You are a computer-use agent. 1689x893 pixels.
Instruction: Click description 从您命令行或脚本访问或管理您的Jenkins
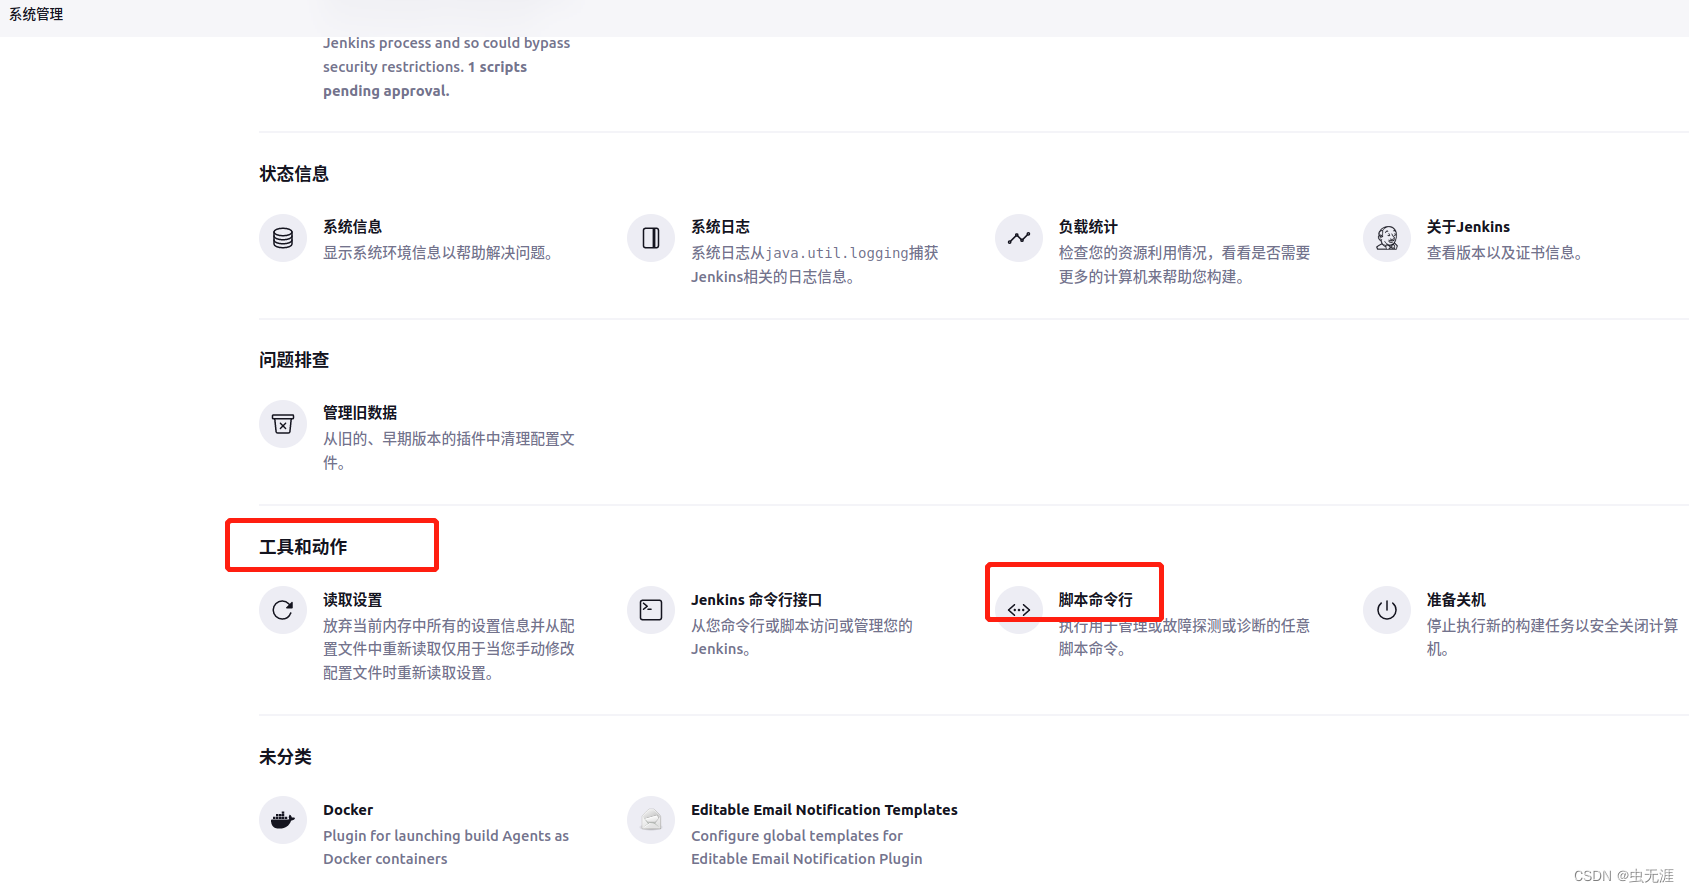coord(802,637)
